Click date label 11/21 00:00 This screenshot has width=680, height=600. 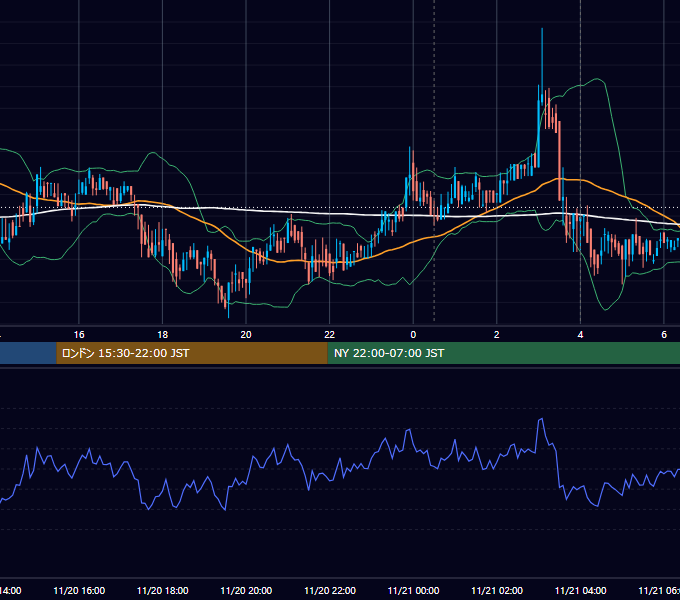point(413,590)
